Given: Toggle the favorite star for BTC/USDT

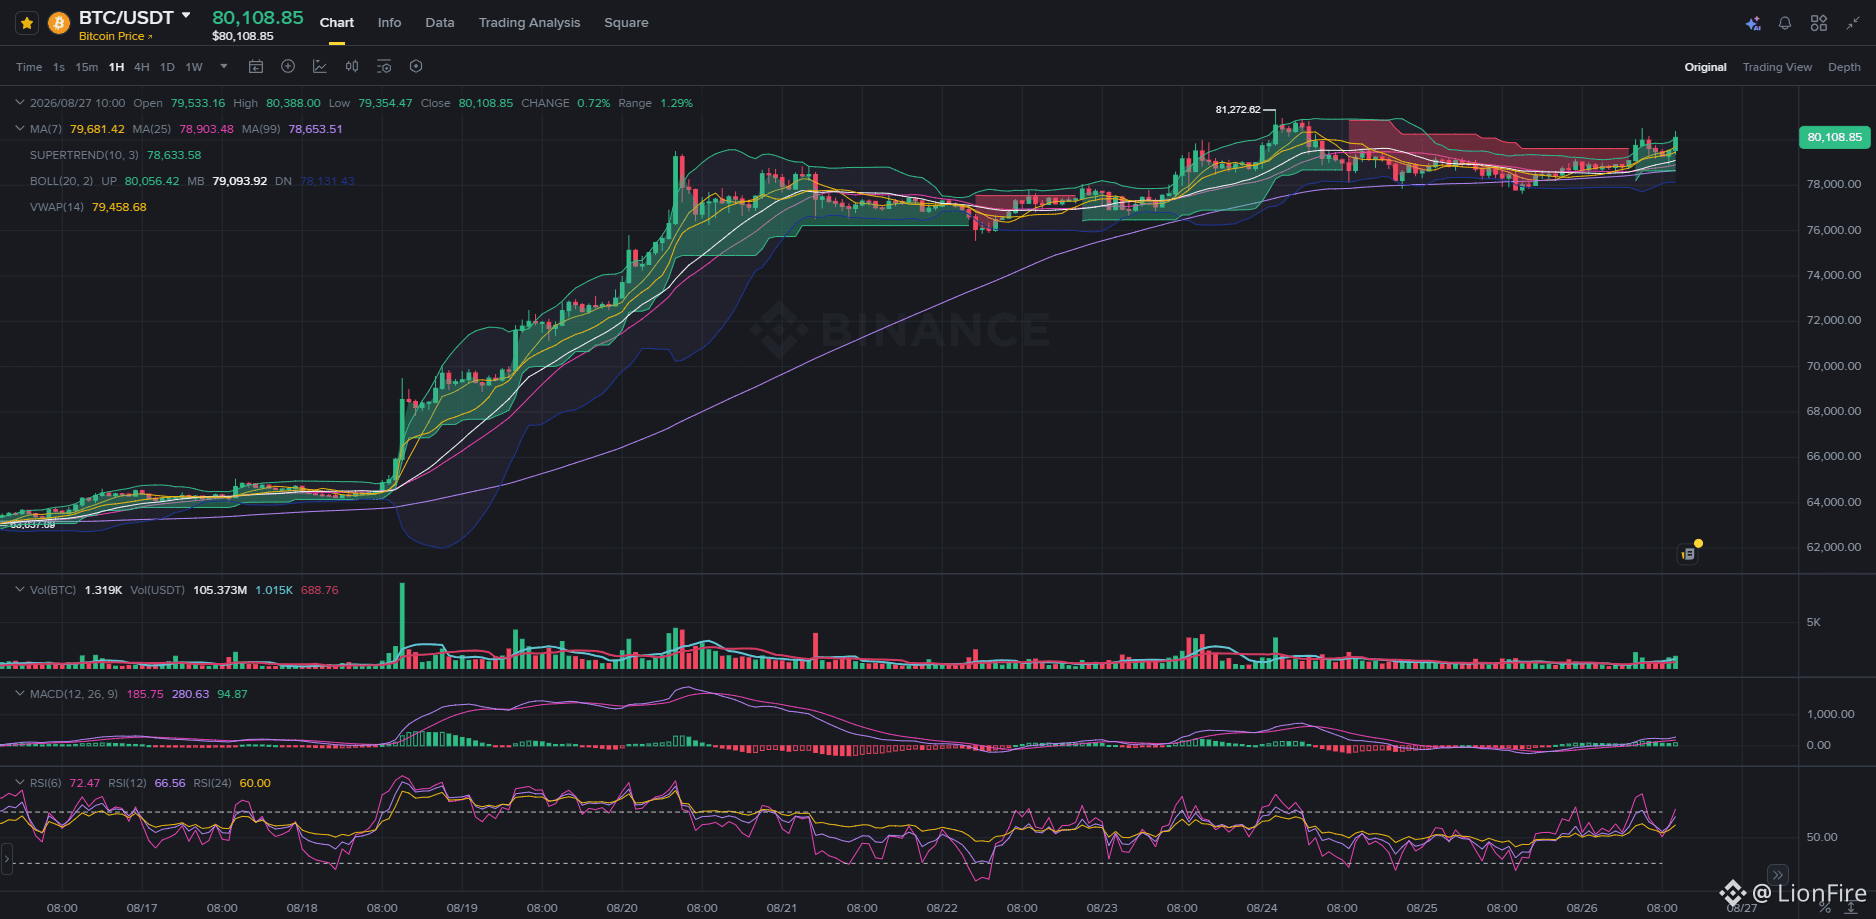Looking at the screenshot, I should [x=27, y=23].
